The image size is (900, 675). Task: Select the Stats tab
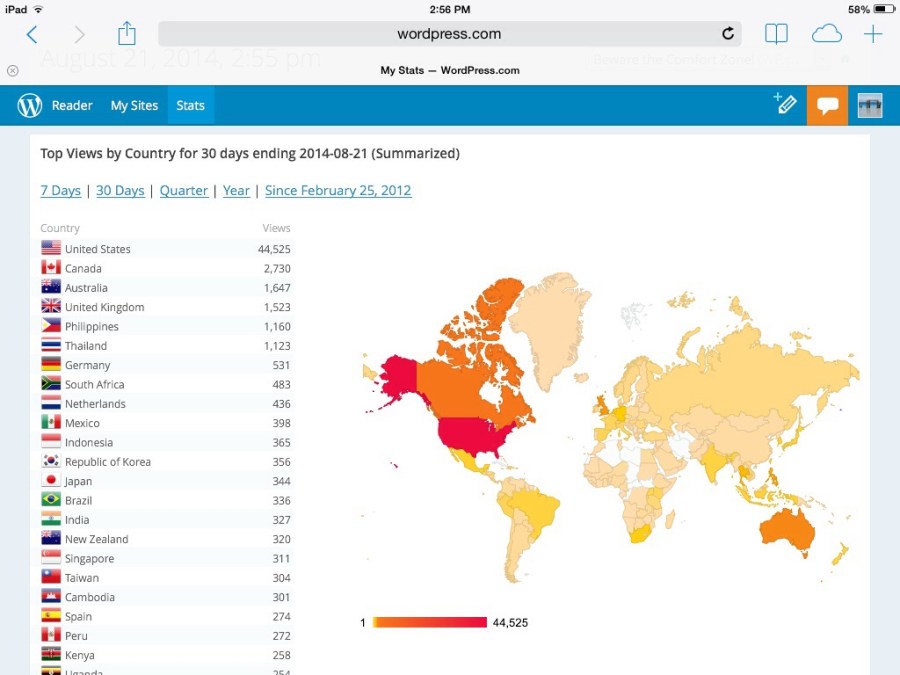click(x=190, y=105)
